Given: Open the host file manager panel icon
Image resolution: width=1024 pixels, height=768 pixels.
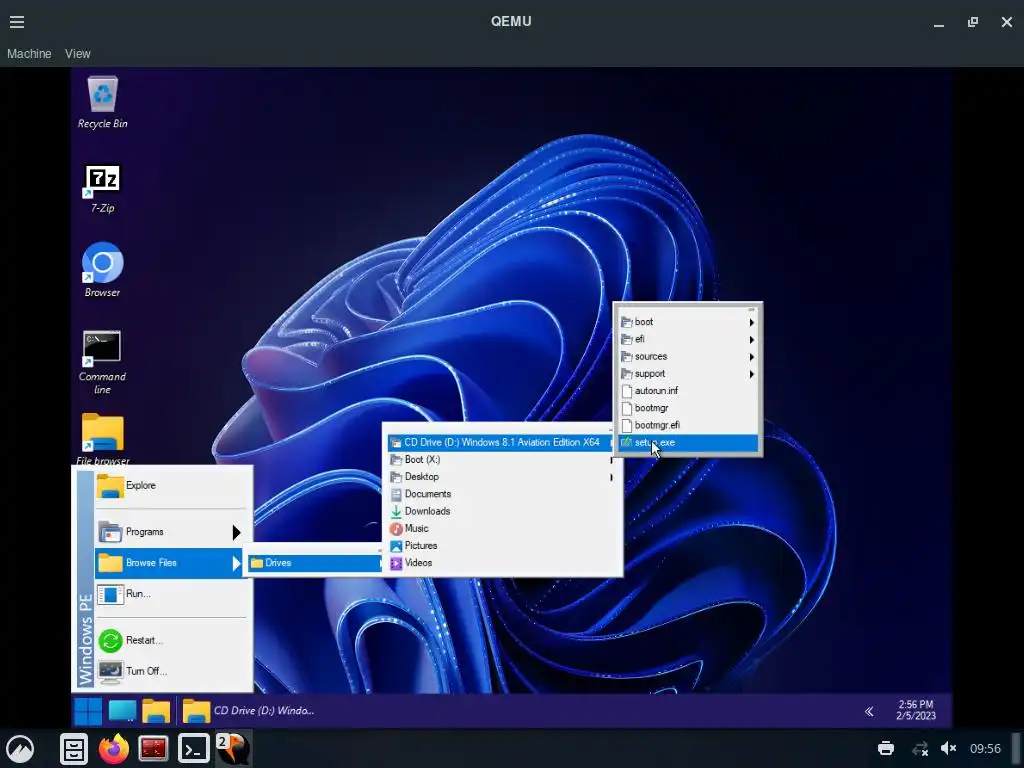Looking at the screenshot, I should tap(74, 748).
